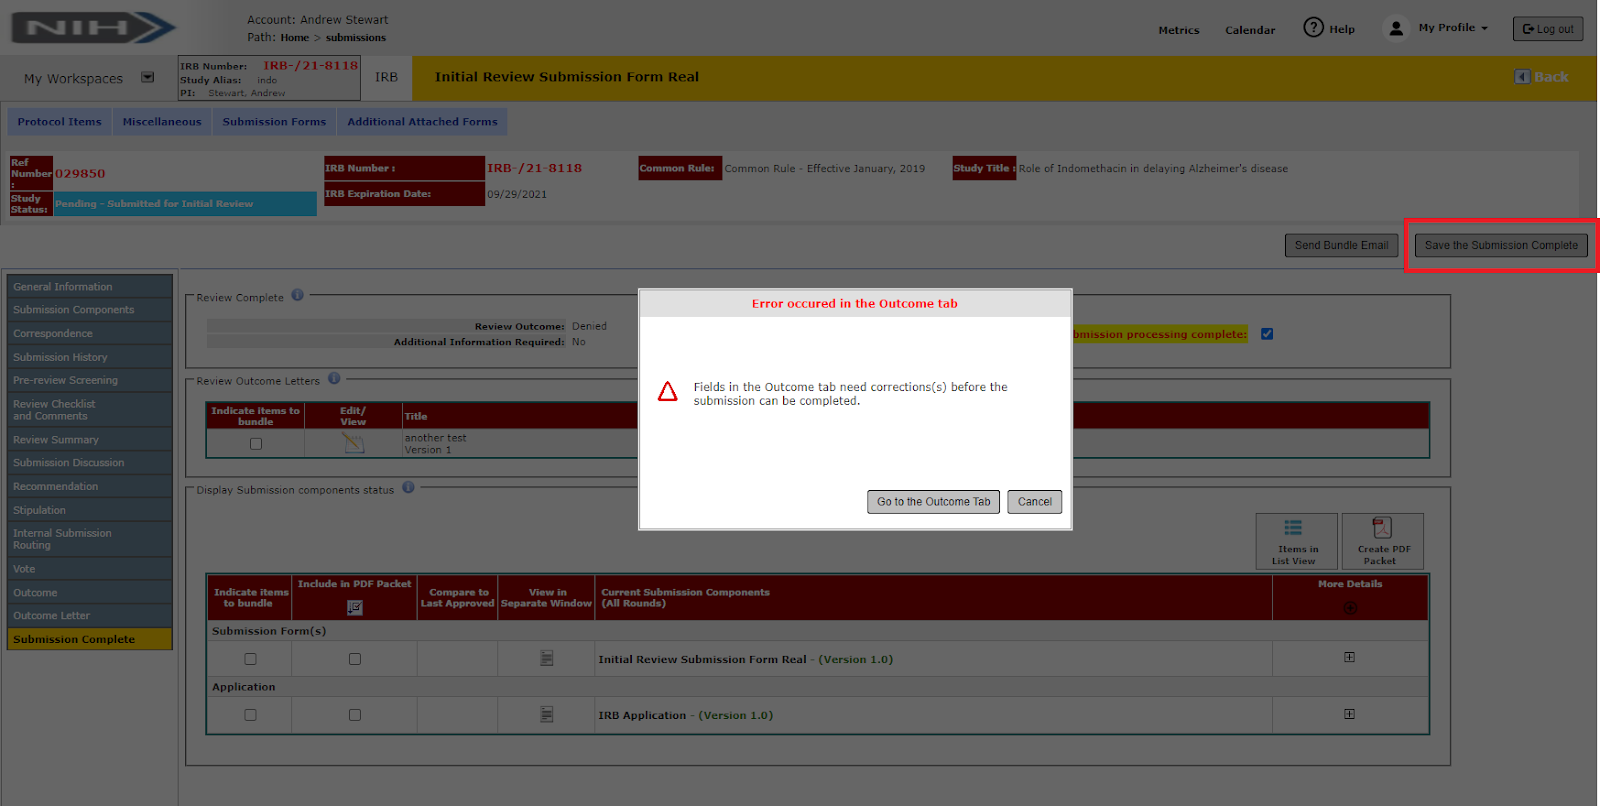The image size is (1600, 806).
Task: Click the Review Outcome Letters info icon
Action: pyautogui.click(x=334, y=379)
